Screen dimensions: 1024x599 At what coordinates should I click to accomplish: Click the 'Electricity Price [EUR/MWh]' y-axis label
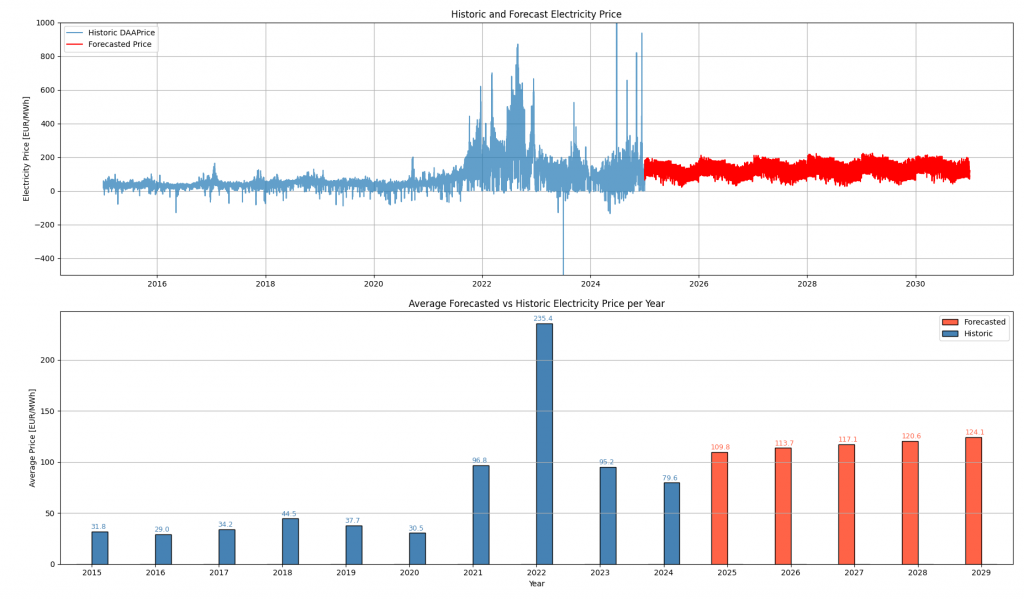[x=27, y=148]
